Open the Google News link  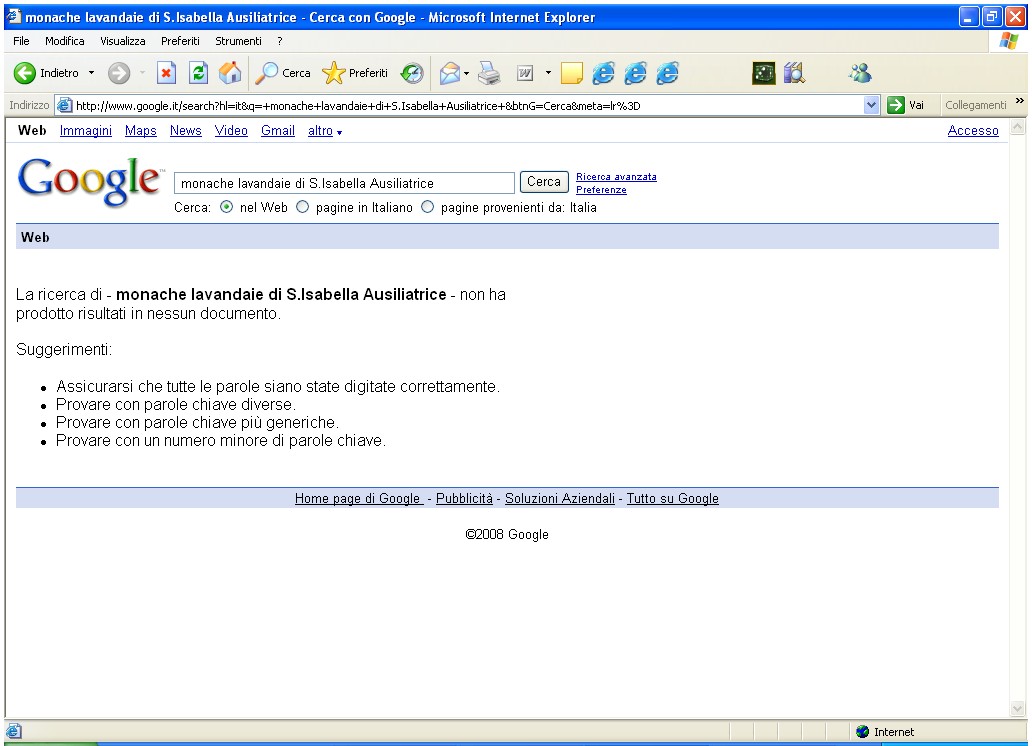pos(186,130)
